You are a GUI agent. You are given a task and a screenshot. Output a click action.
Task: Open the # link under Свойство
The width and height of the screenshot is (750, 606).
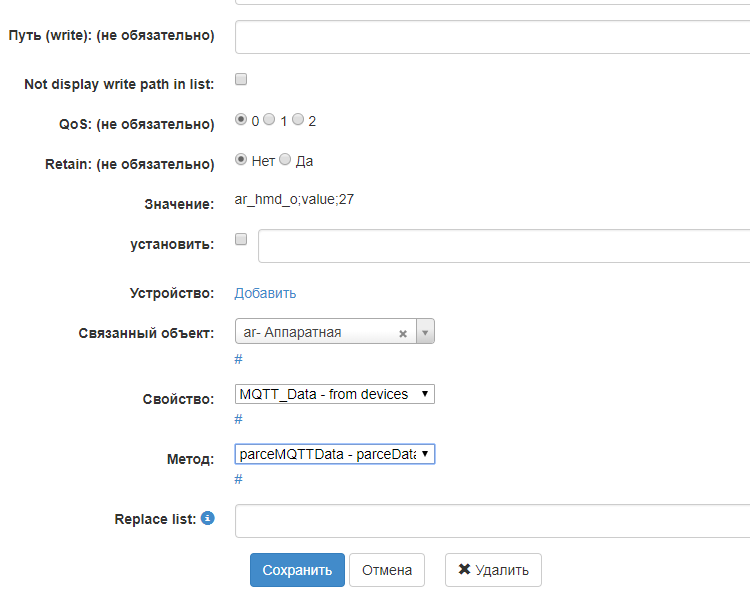click(x=238, y=419)
